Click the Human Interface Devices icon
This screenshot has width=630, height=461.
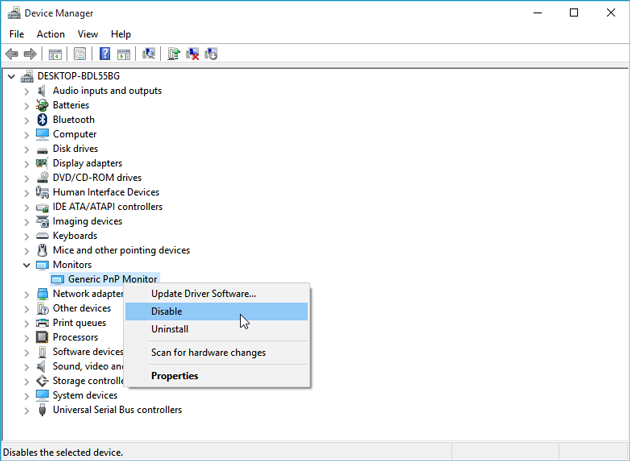coord(42,192)
